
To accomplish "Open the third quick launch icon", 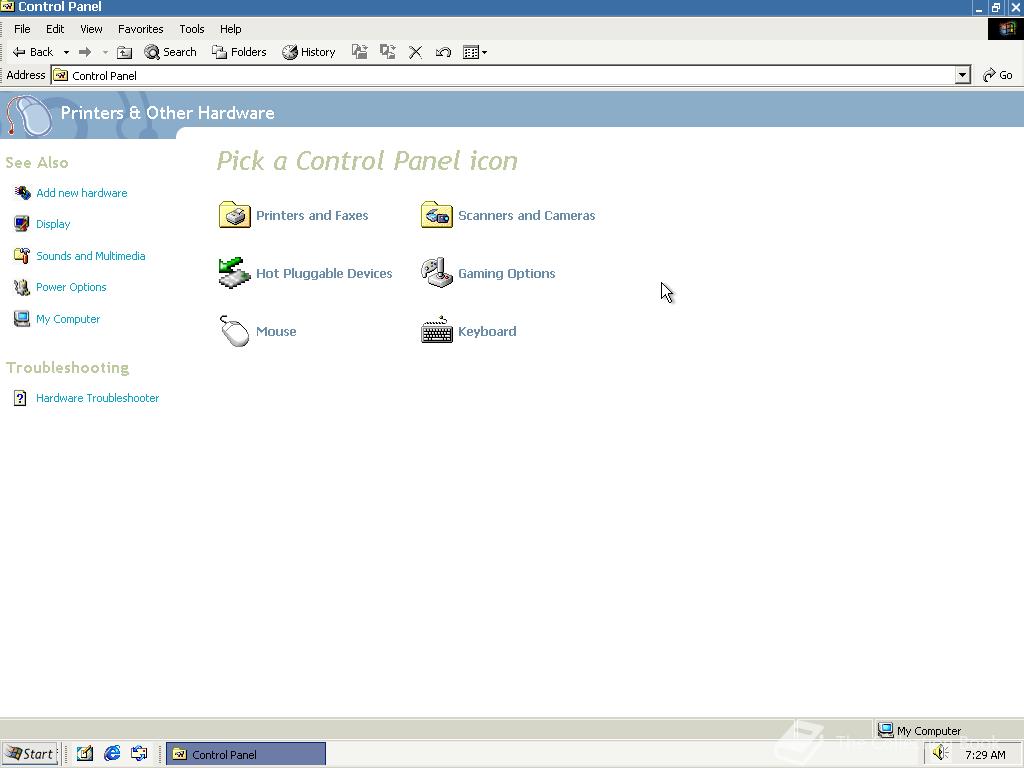I will [139, 754].
